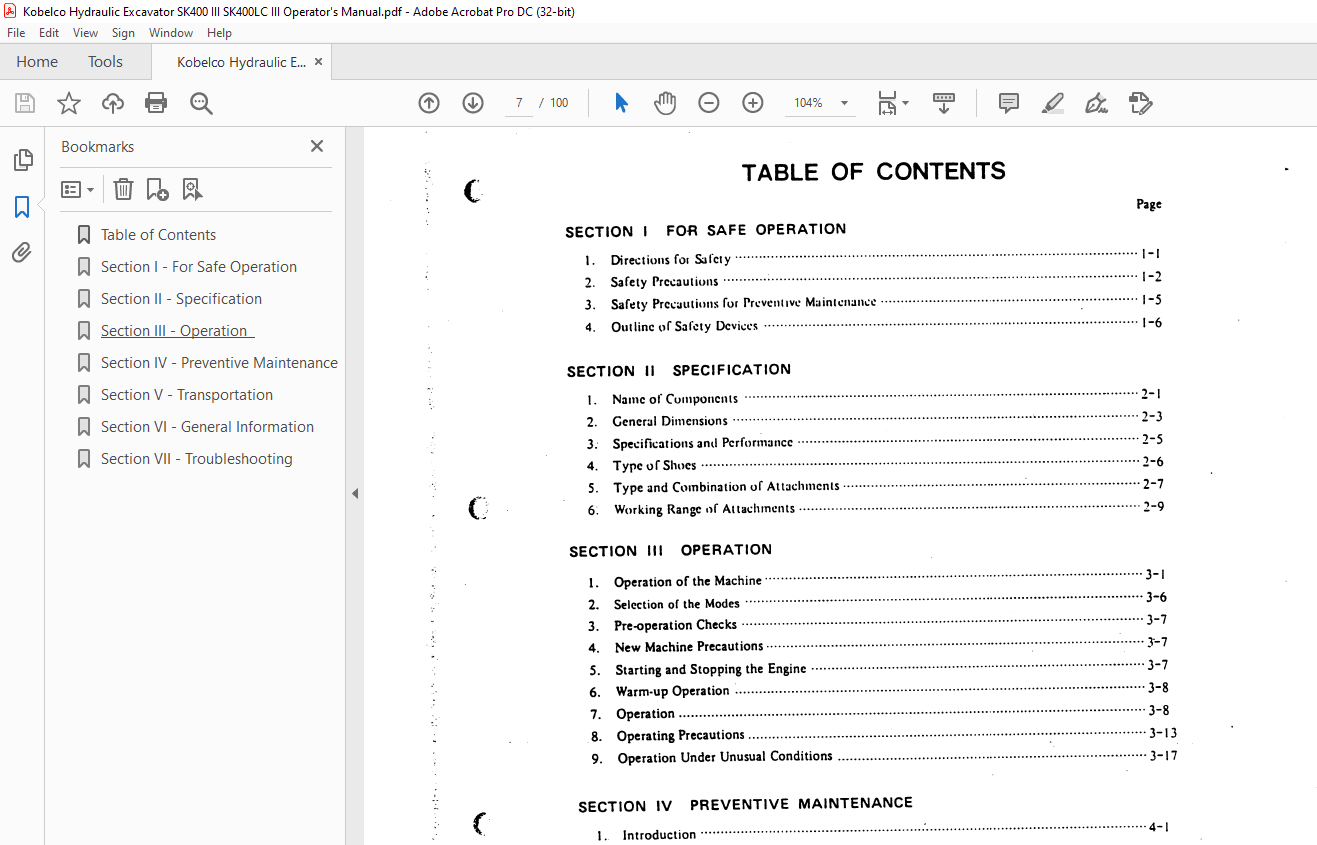
Task: Open the Sign document tool
Action: click(1096, 103)
